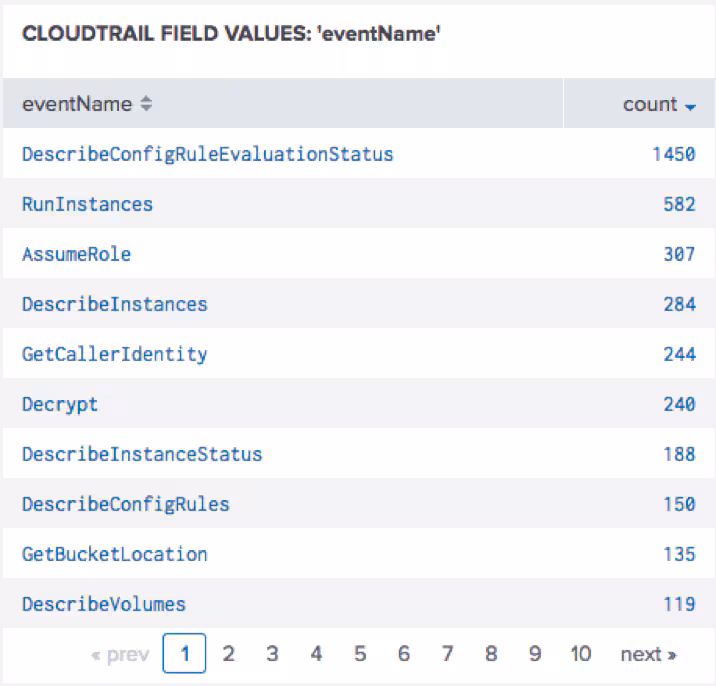Click the prev page link
Image resolution: width=716 pixels, height=686 pixels.
coord(119,654)
